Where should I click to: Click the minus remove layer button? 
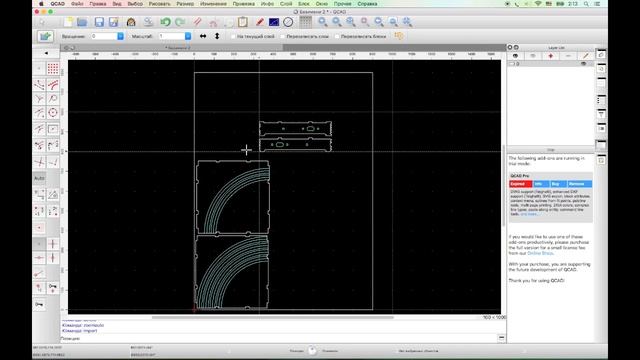click(568, 56)
